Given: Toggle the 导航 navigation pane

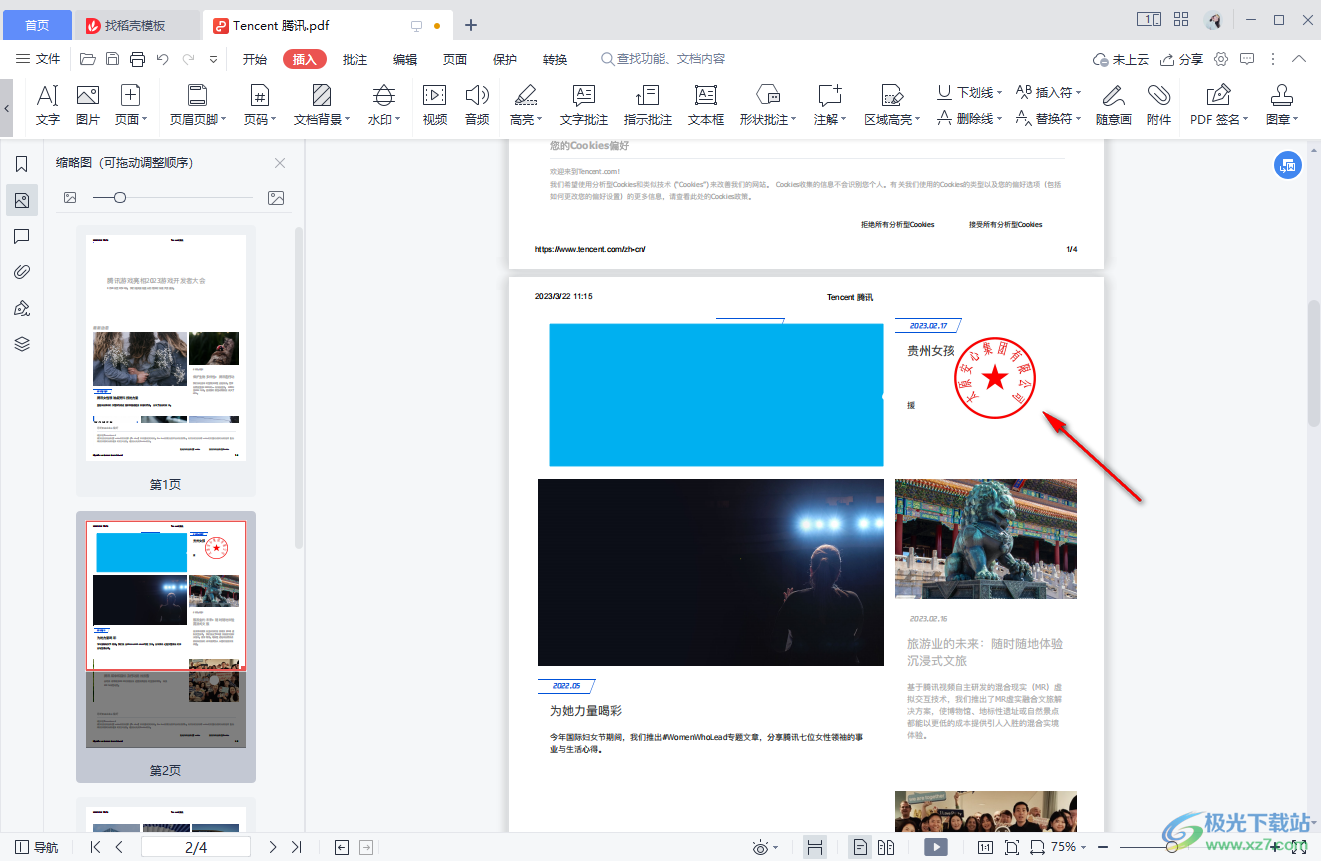Looking at the screenshot, I should (37, 847).
